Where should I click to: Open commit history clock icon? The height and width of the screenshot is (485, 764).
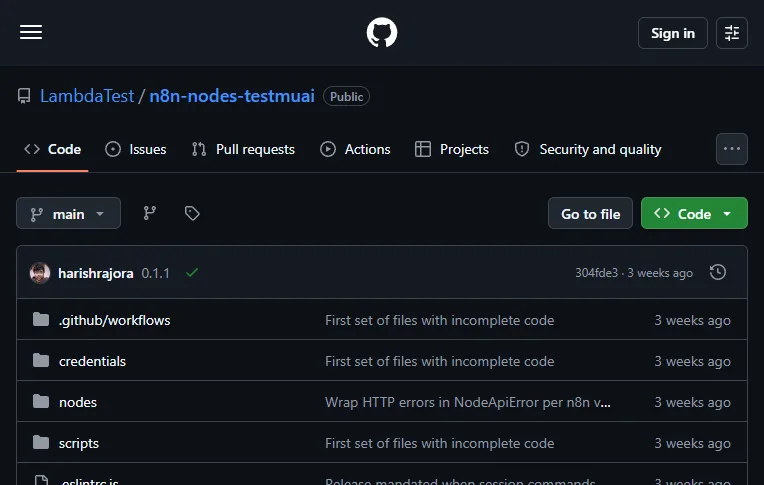pyautogui.click(x=718, y=272)
